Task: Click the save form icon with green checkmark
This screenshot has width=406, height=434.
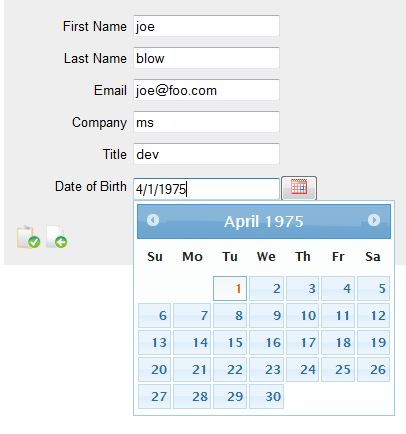Action: click(x=29, y=237)
